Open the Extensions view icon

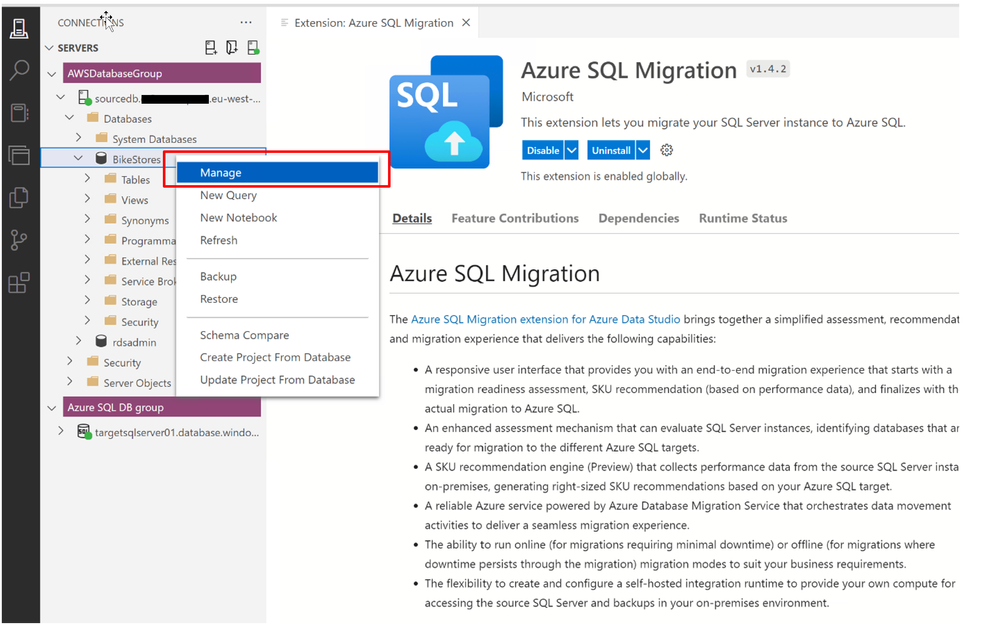click(x=20, y=282)
